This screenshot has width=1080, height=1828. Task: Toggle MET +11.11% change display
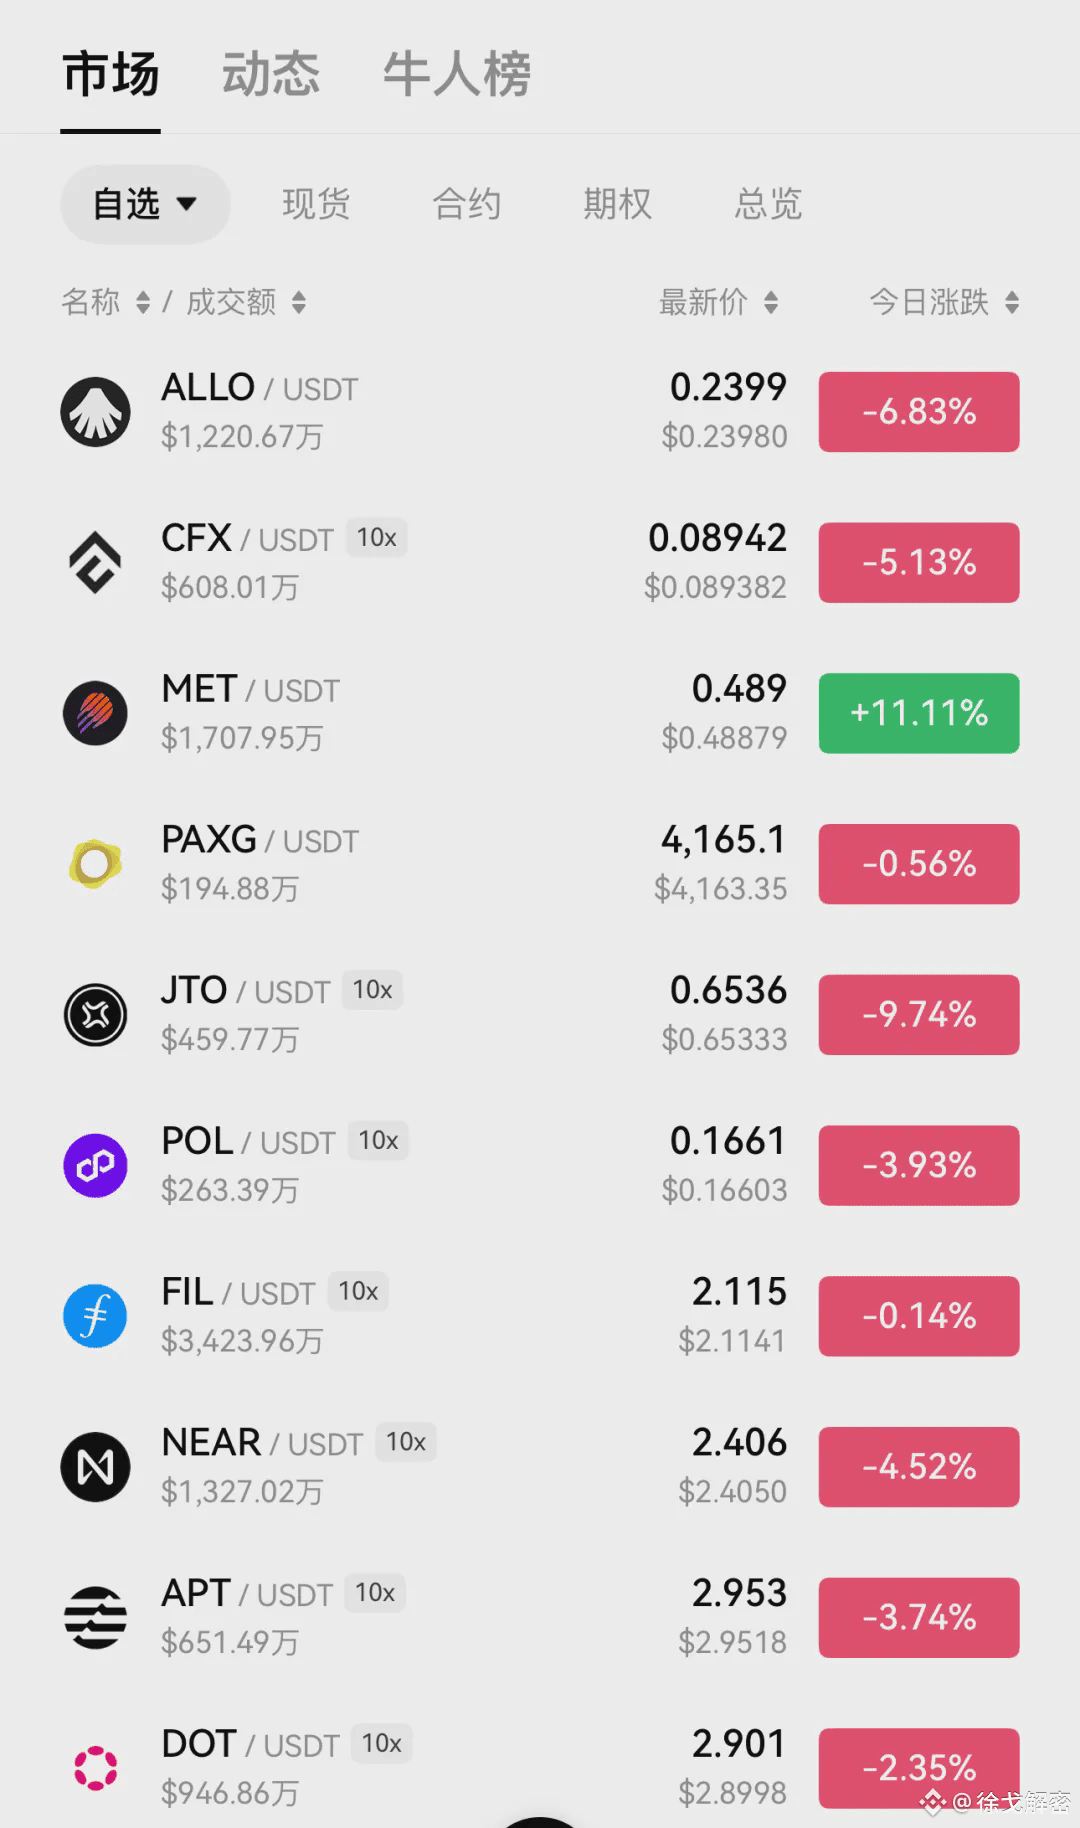pyautogui.click(x=919, y=713)
